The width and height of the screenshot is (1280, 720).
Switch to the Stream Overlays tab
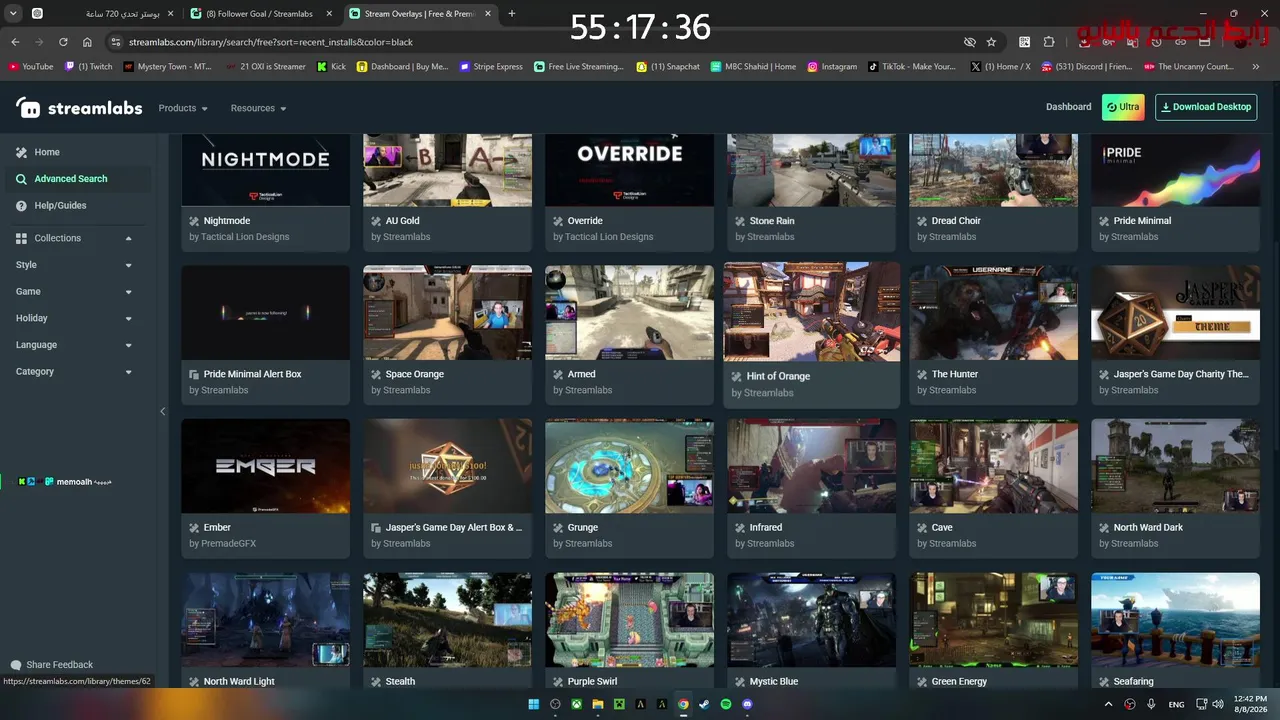click(420, 14)
